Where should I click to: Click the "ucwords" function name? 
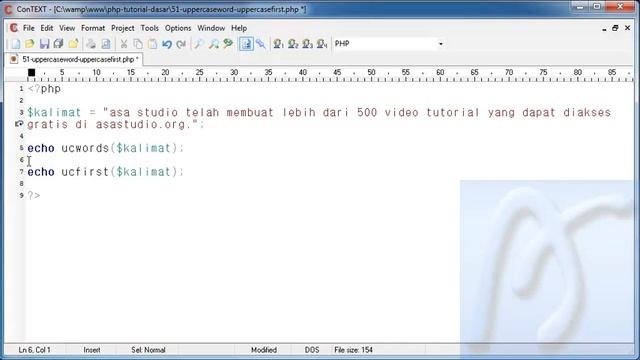click(85, 148)
